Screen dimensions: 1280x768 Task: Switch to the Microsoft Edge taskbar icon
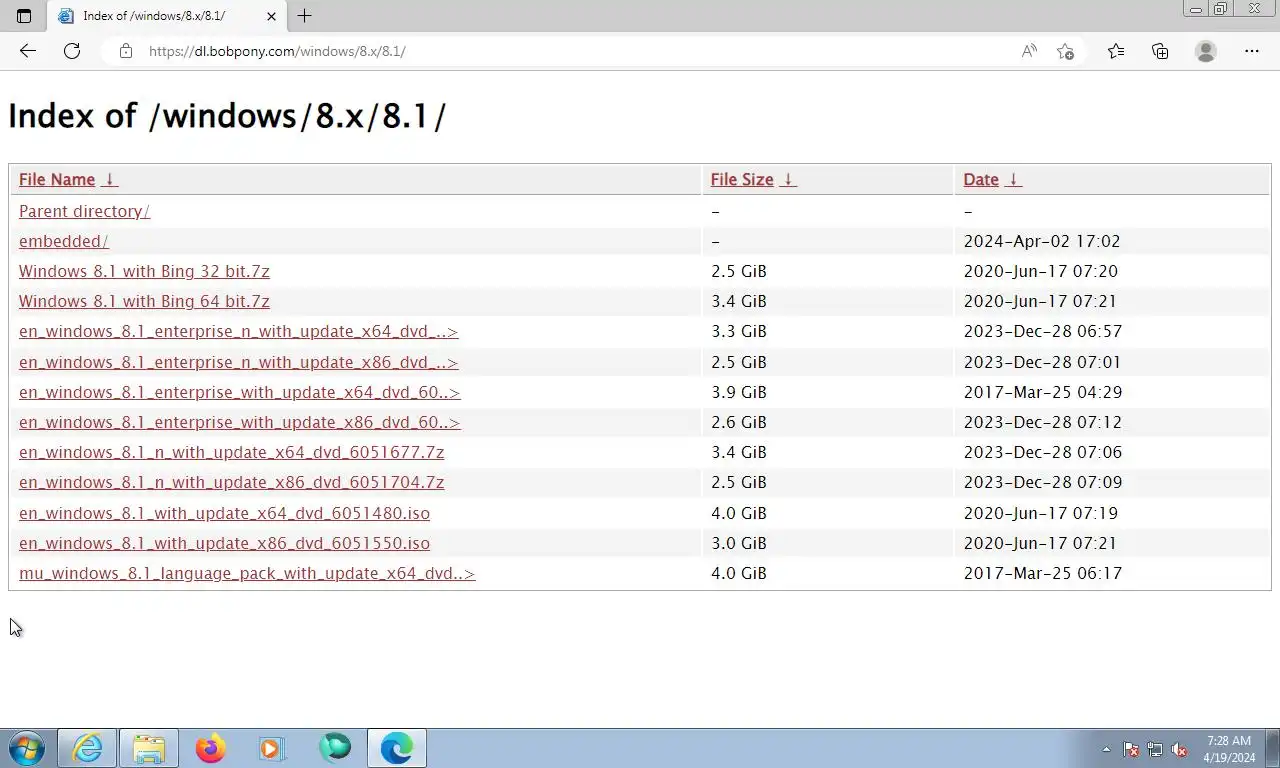397,748
